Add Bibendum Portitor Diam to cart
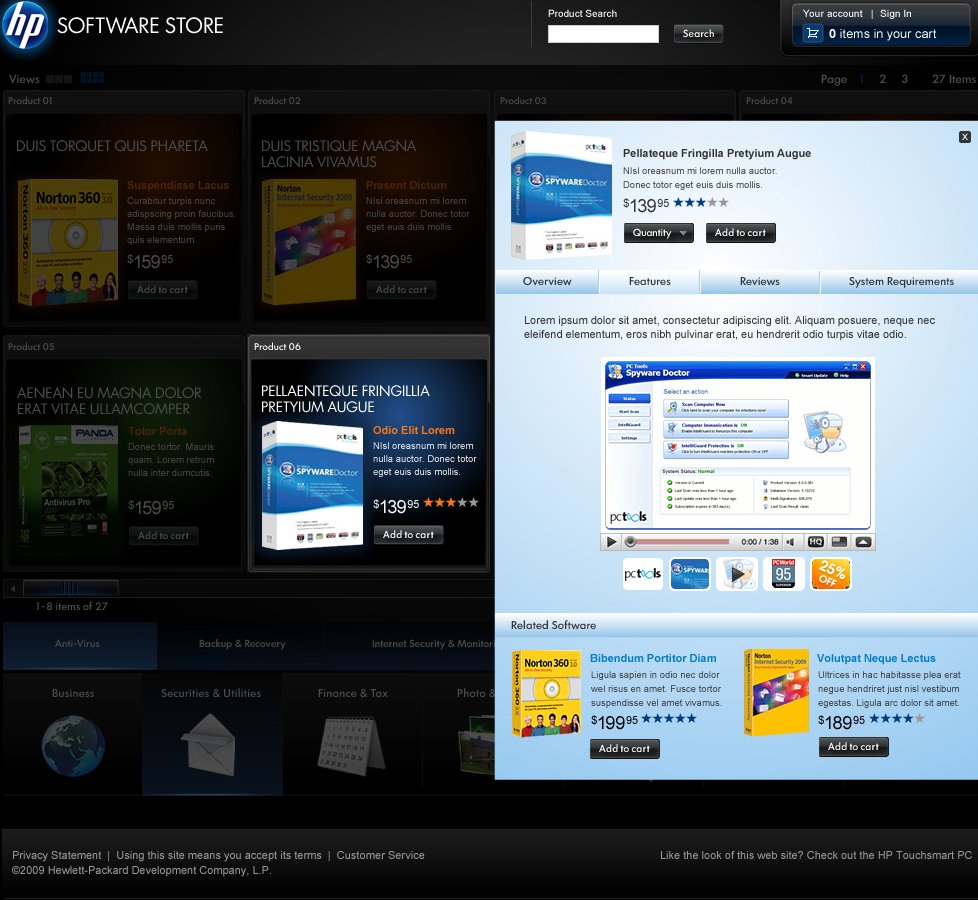This screenshot has height=900, width=978. click(x=624, y=748)
